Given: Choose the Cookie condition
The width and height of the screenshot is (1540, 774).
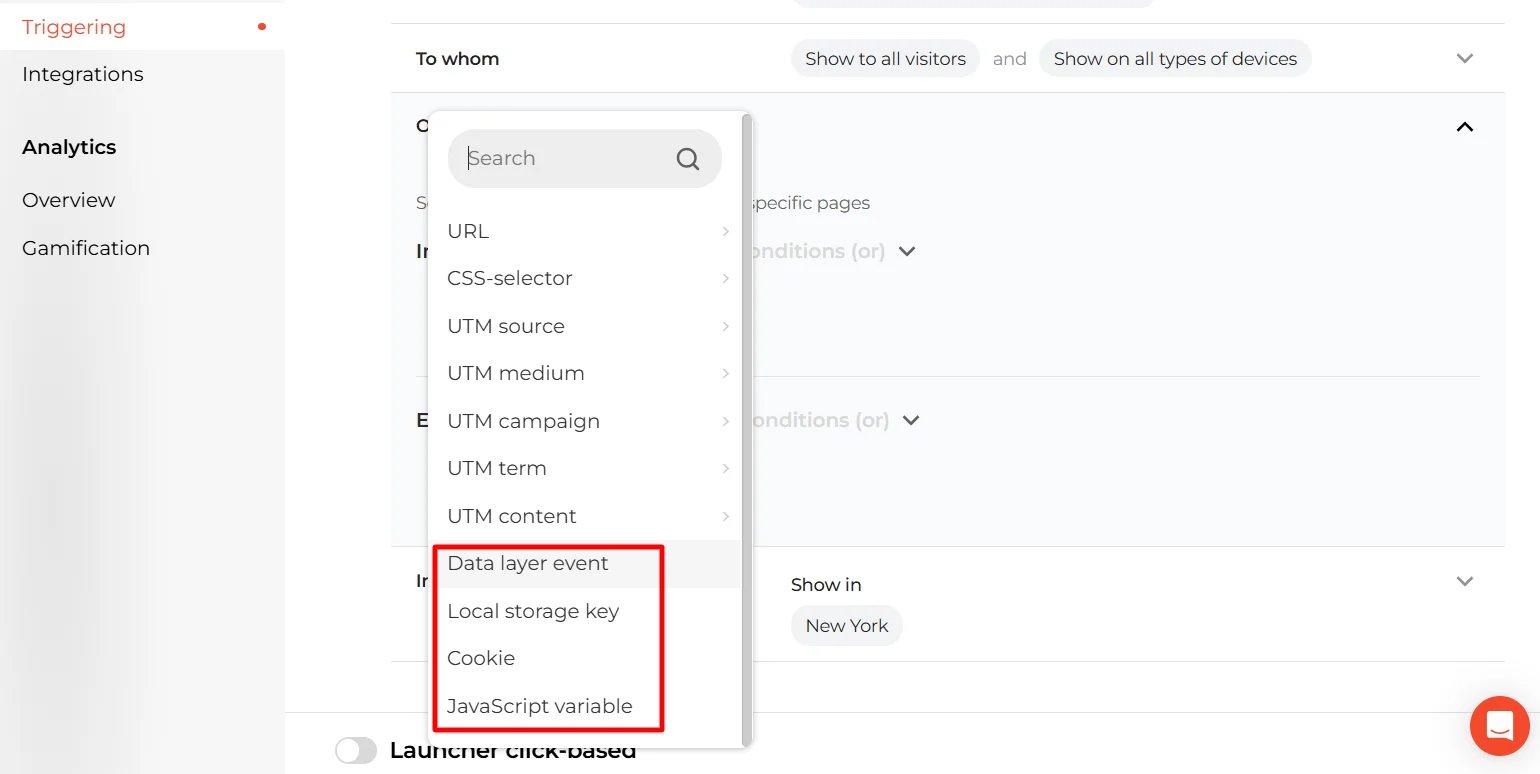Looking at the screenshot, I should click(x=481, y=658).
